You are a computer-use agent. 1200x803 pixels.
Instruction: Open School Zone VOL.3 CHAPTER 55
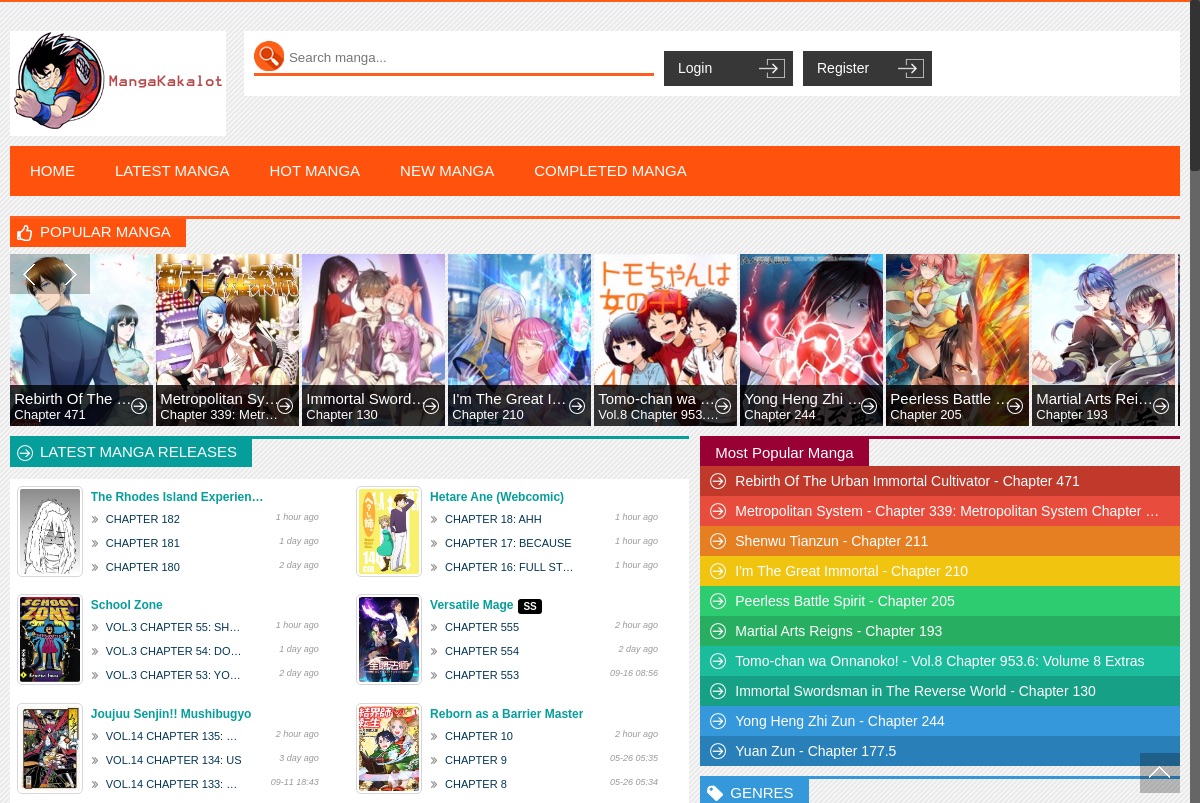pos(173,627)
